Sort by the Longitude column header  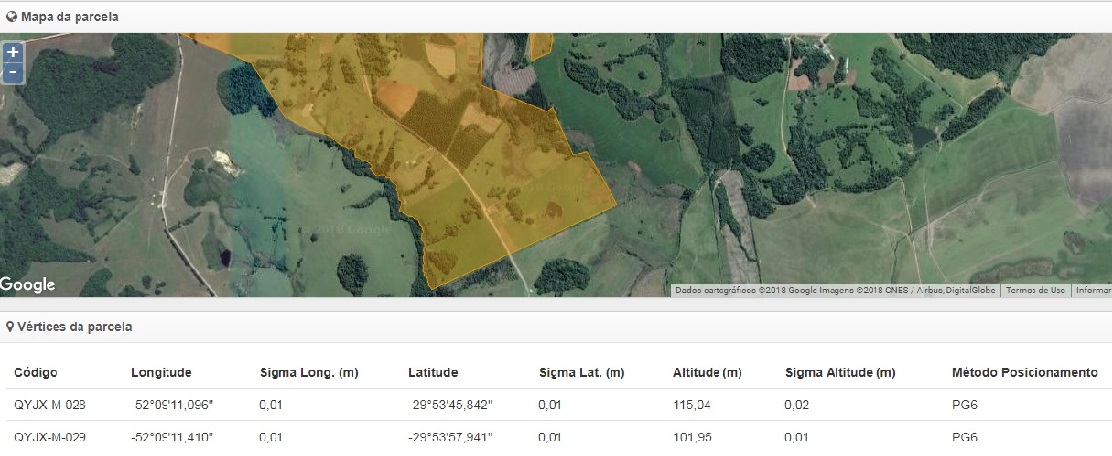[161, 373]
